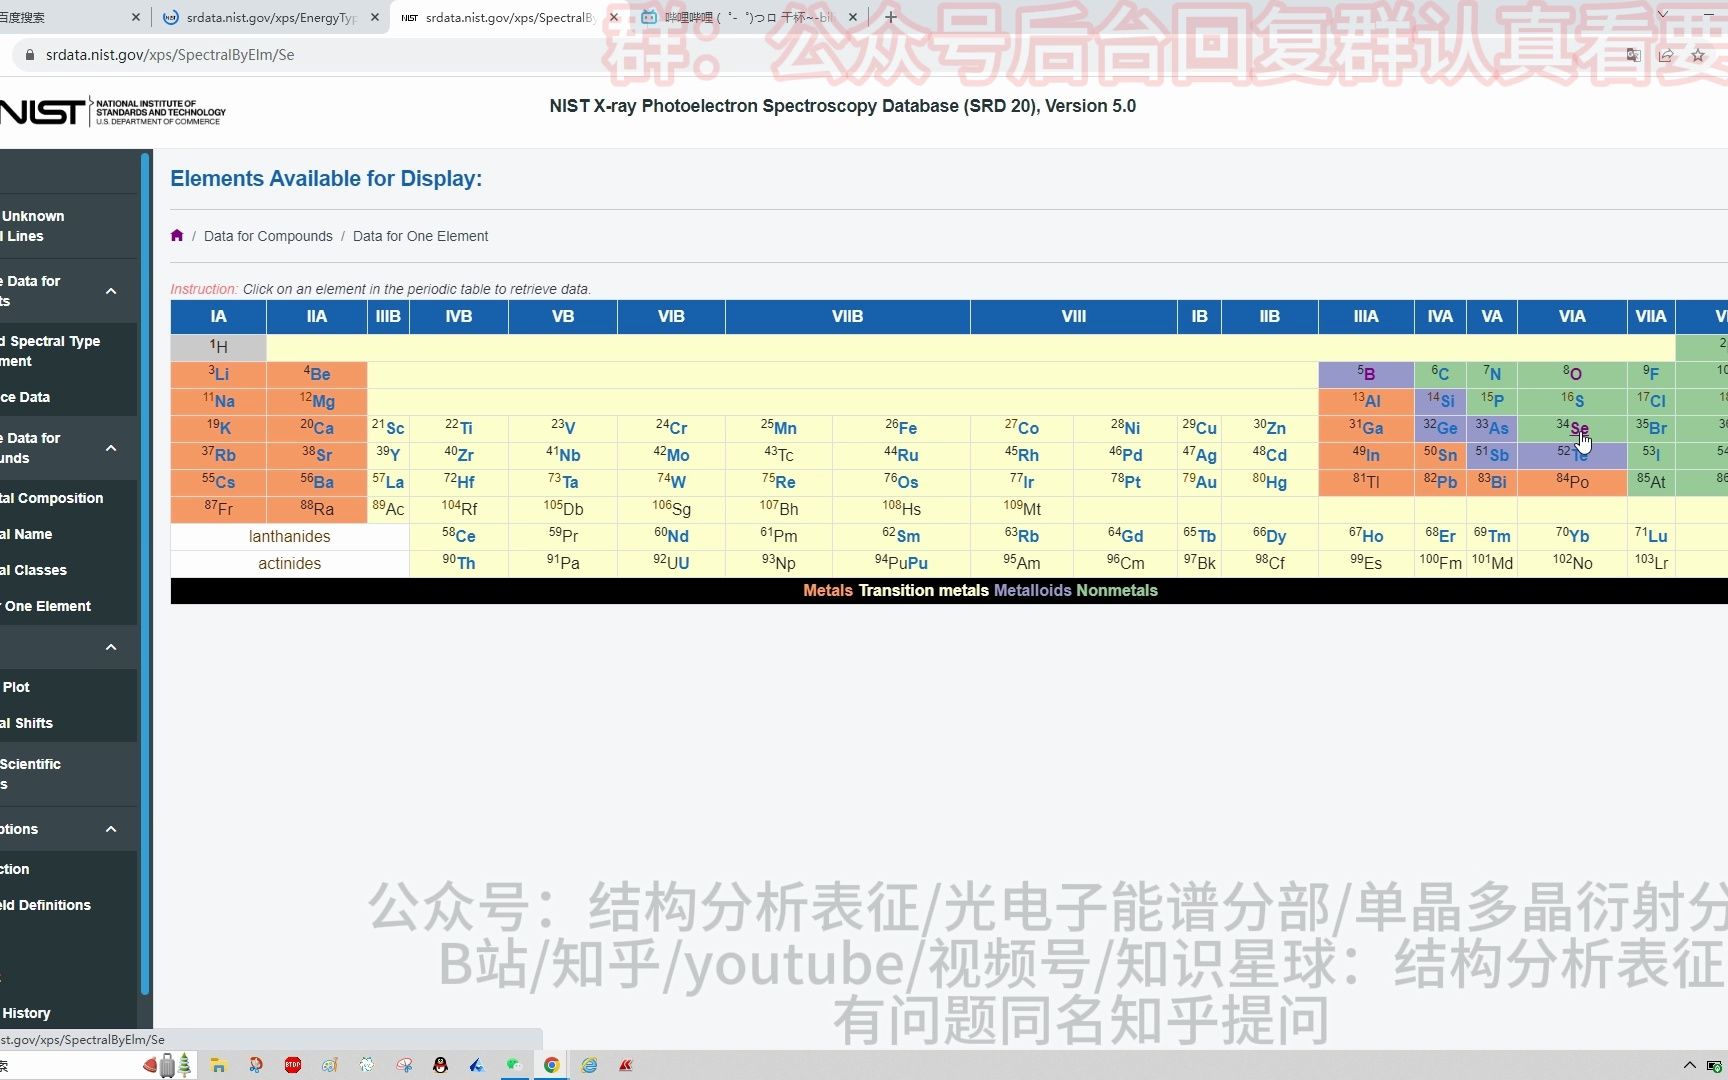1728x1080 pixels.
Task: Open the Unknown Lines sidebar item
Action: (x=68, y=226)
